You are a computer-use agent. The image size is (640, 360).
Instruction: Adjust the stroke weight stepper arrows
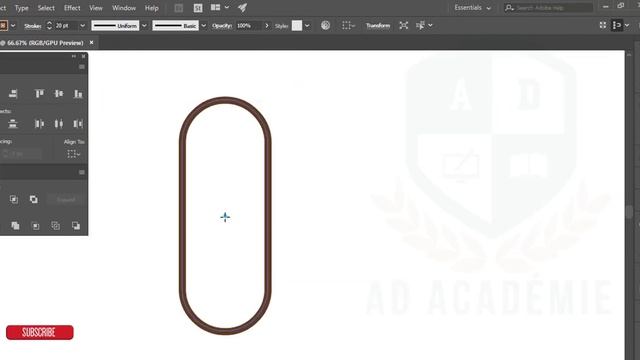(x=49, y=25)
